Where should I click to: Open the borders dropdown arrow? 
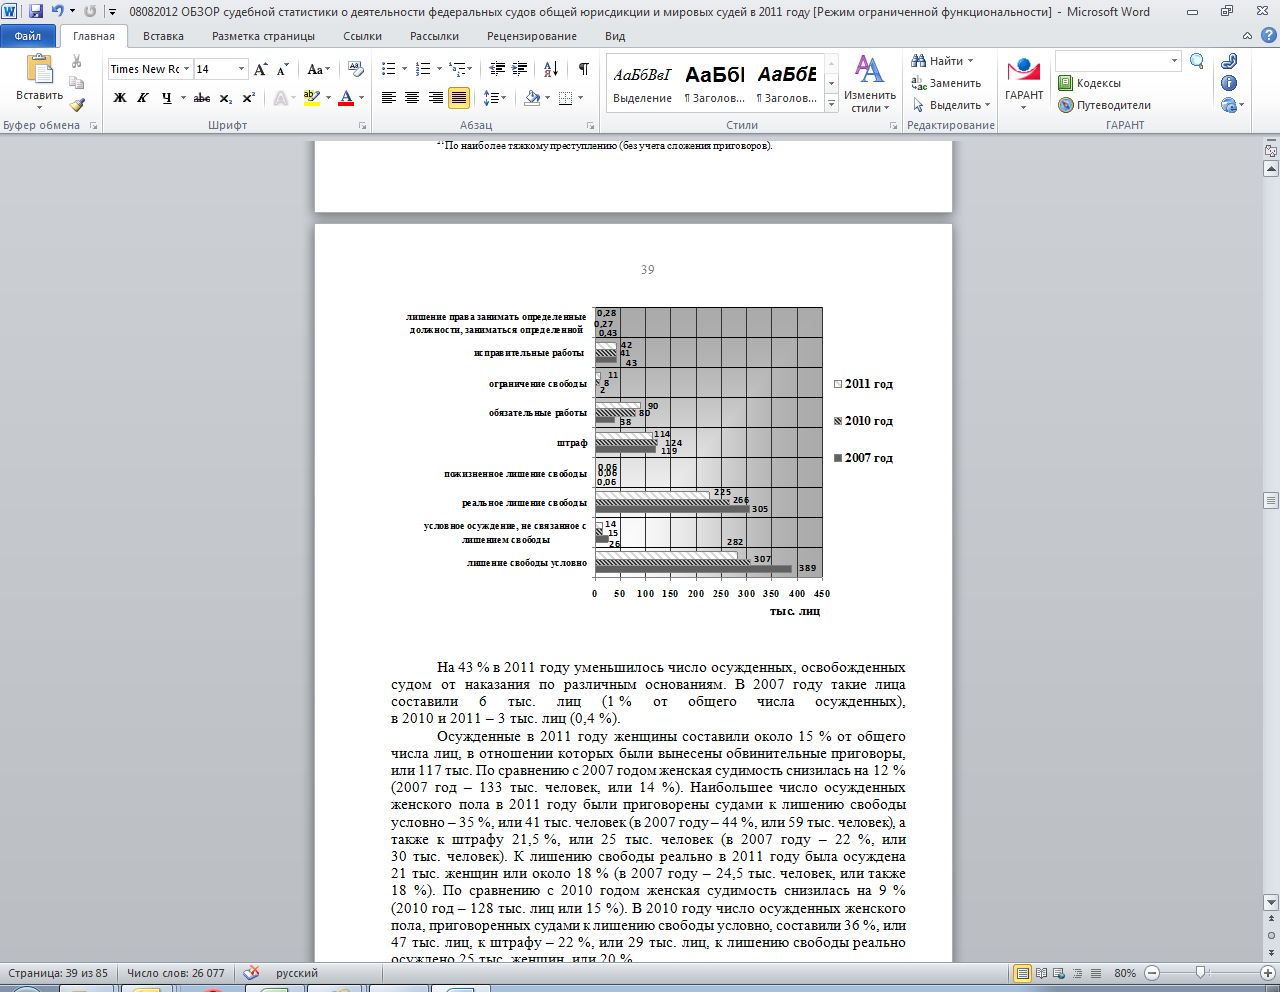point(581,98)
